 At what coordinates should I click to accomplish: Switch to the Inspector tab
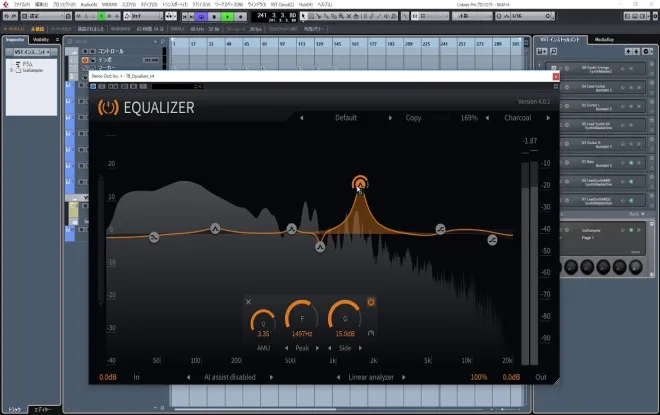(15, 40)
